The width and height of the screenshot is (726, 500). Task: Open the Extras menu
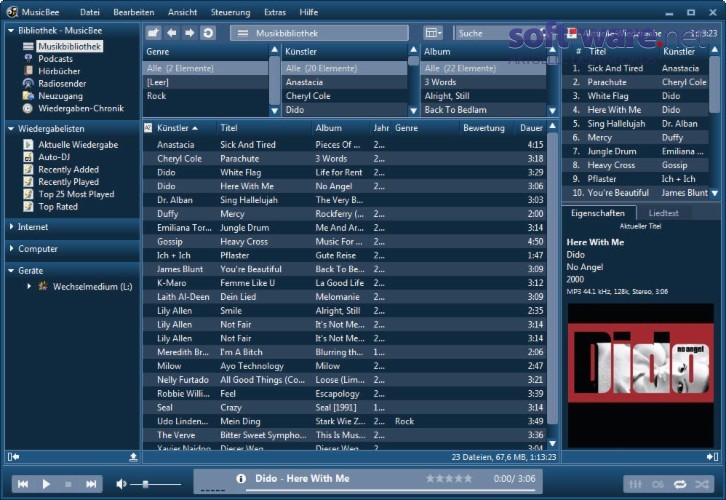pos(275,12)
